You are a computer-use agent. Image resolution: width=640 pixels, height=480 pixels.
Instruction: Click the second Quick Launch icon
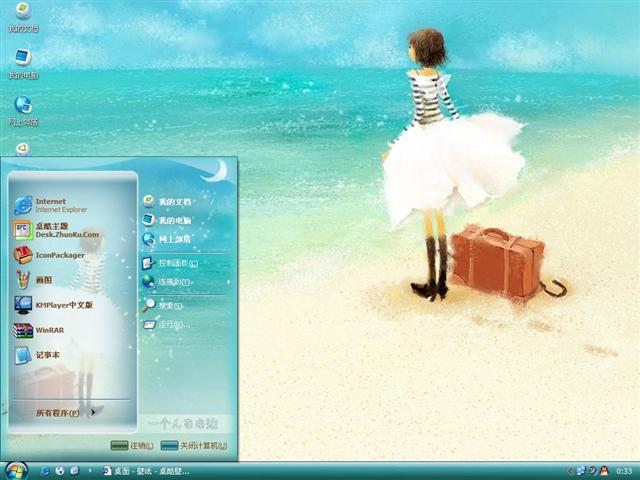[60, 471]
